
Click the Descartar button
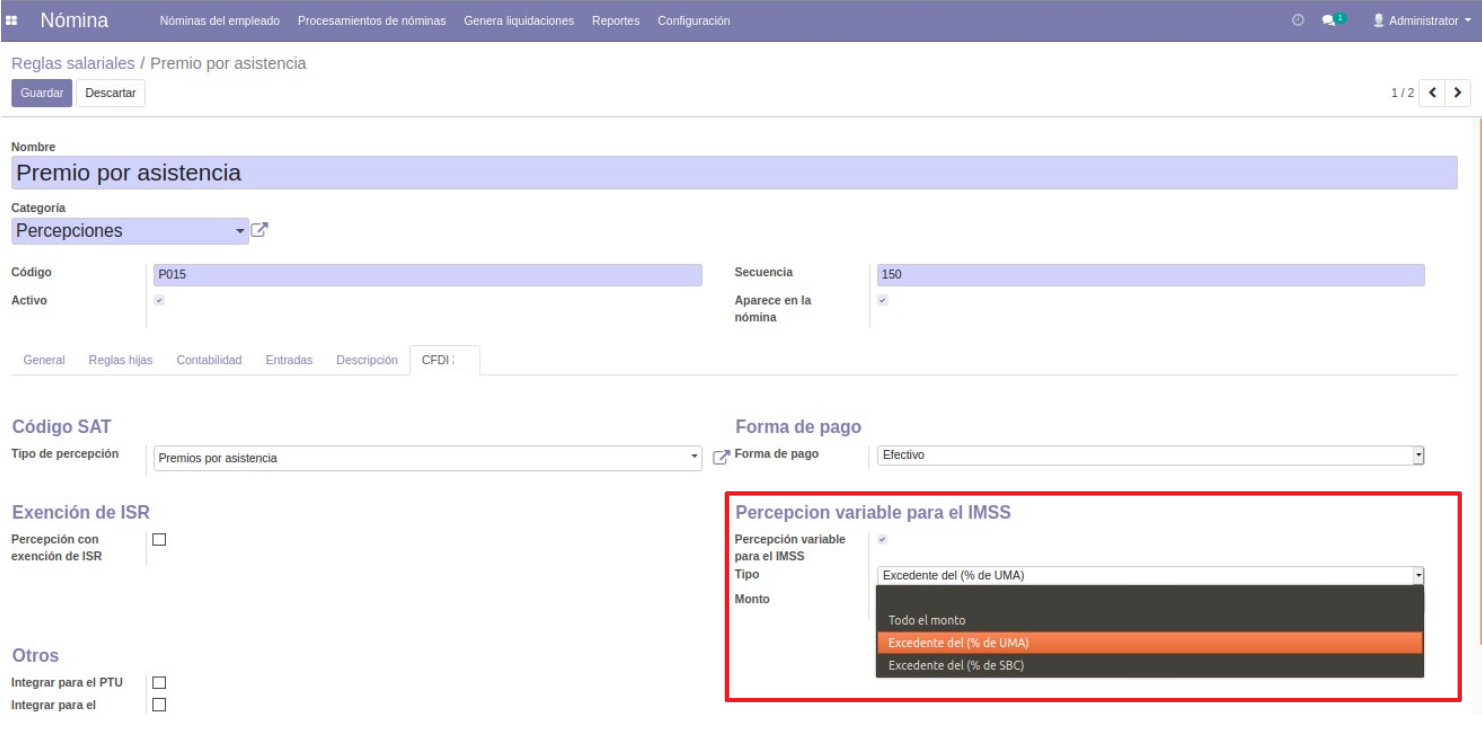(110, 93)
